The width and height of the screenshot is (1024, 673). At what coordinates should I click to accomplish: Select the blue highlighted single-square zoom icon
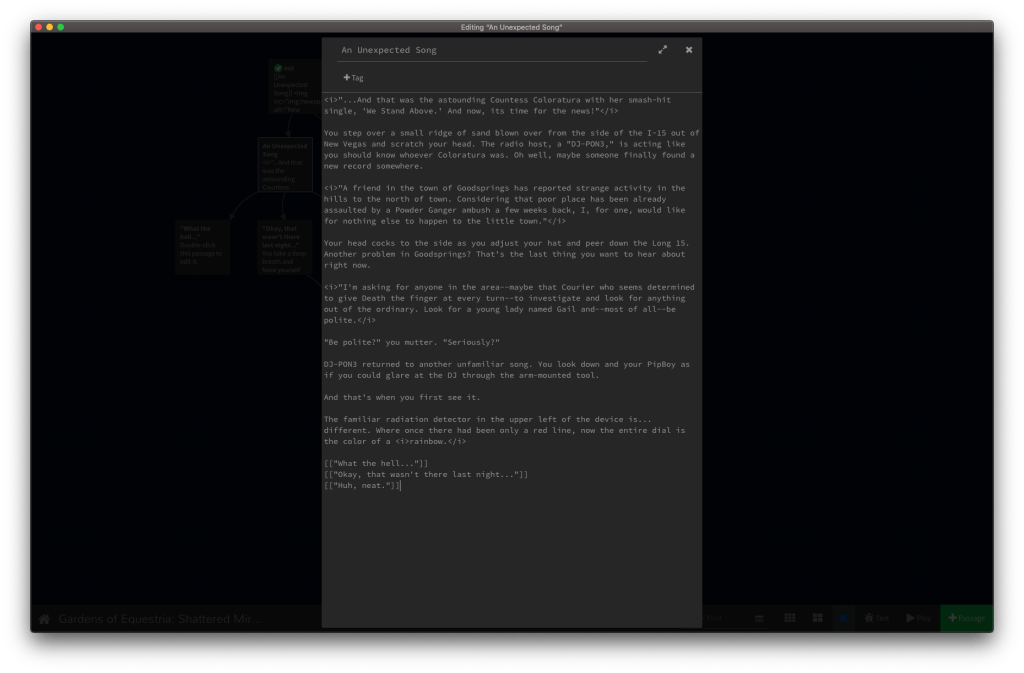[844, 619]
